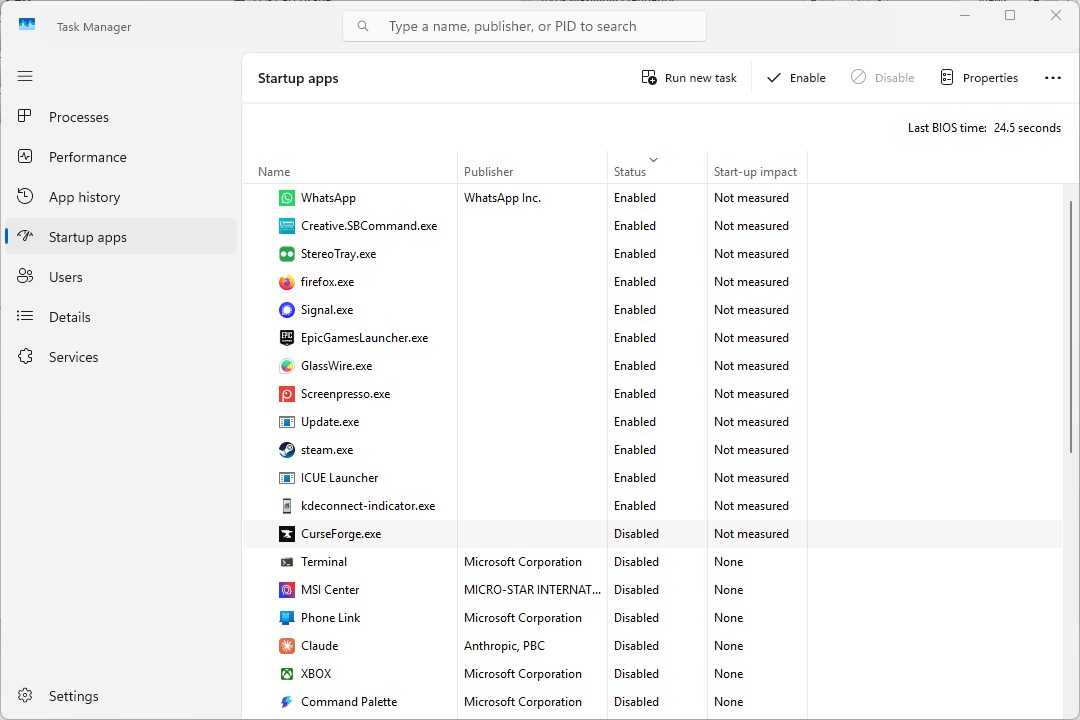Click the Phone Link icon
Image resolution: width=1080 pixels, height=720 pixels.
[287, 618]
